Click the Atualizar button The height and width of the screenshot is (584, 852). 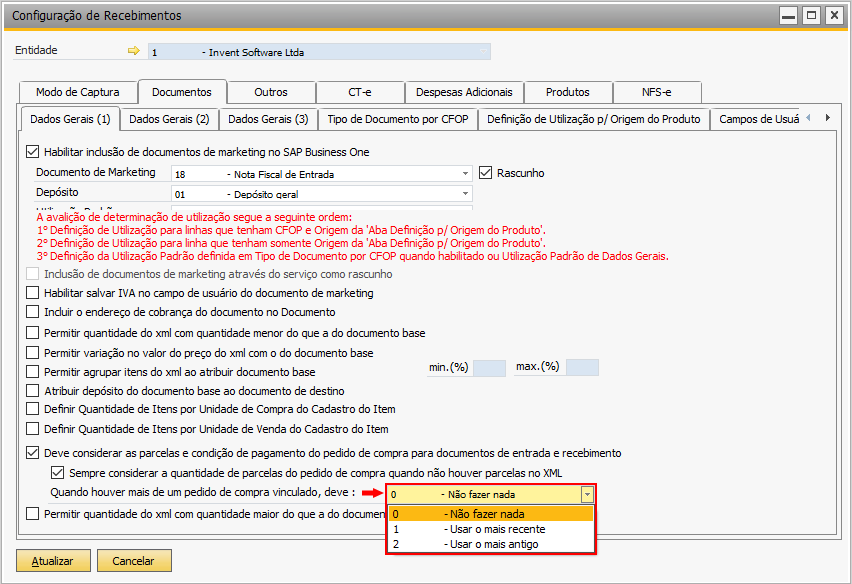[x=53, y=561]
